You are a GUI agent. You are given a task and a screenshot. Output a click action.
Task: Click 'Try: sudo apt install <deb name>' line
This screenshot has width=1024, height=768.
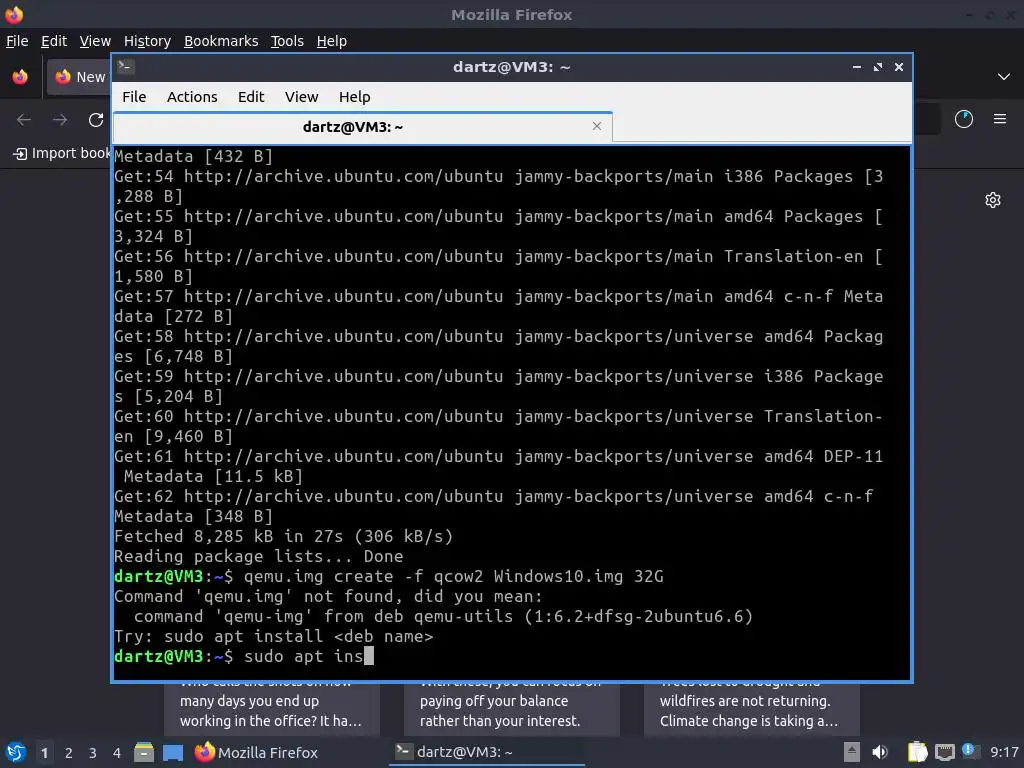(274, 637)
